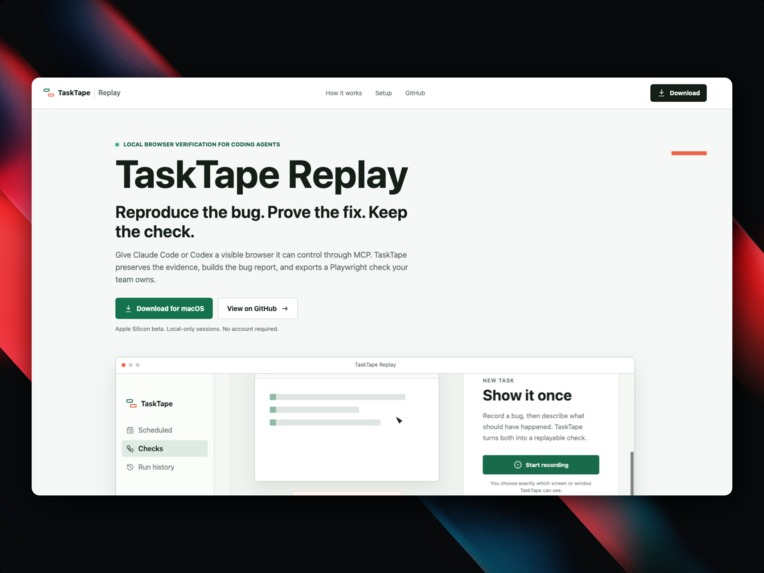The image size is (764, 573).
Task: Click the dark Download button in header
Action: pos(678,93)
